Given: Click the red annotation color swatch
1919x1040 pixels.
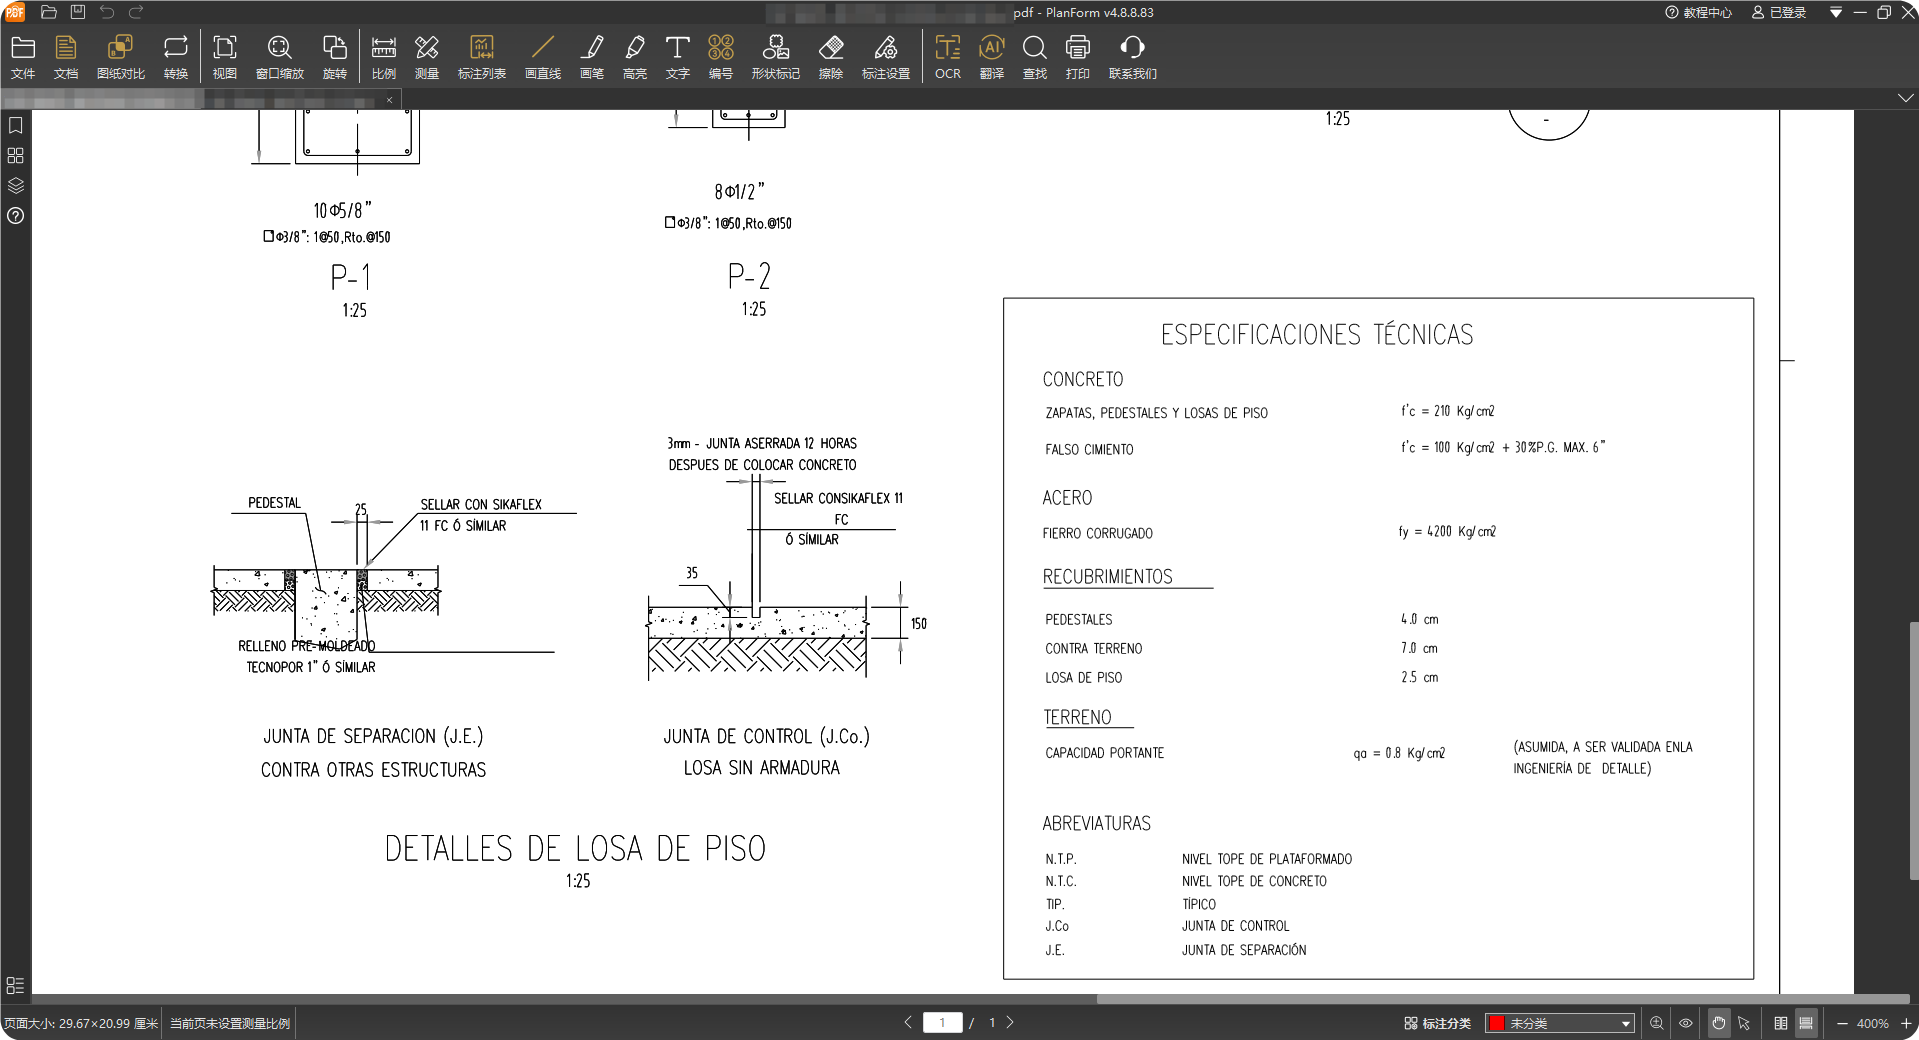Looking at the screenshot, I should [x=1497, y=1023].
